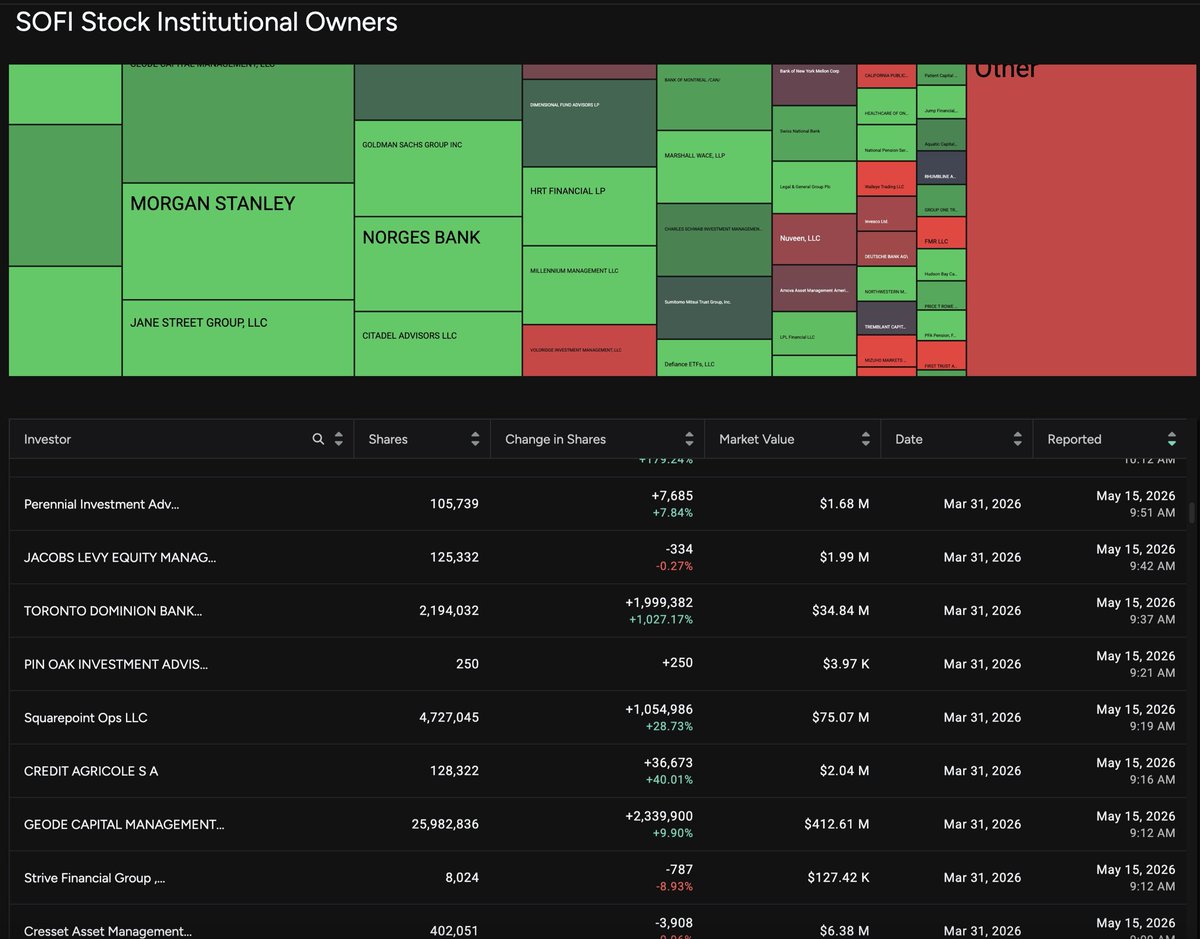Select the RHUMBLINE treemap tile
Screen dimensions: 1200x939
941,168
